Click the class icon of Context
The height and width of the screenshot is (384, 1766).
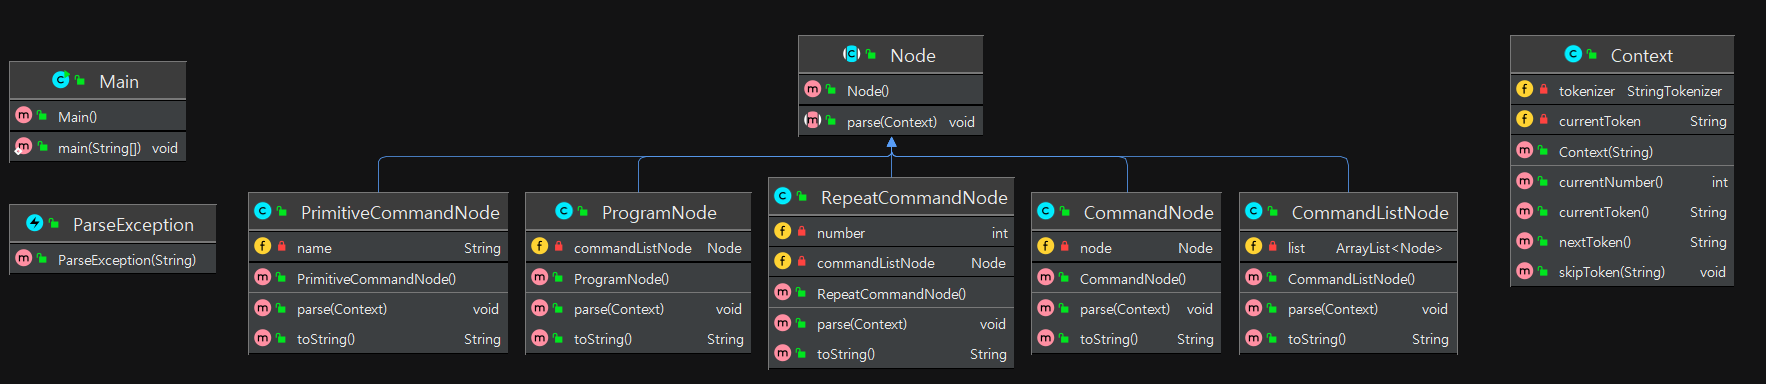pos(1573,54)
